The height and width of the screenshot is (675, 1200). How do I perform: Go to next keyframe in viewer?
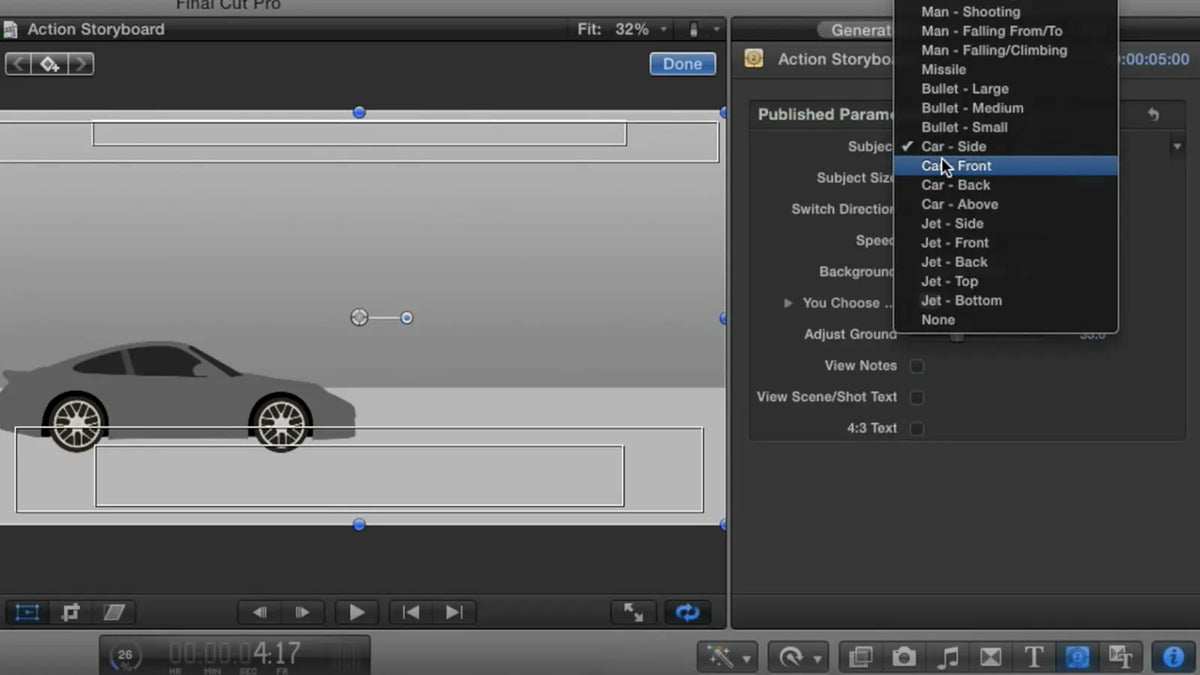click(80, 64)
